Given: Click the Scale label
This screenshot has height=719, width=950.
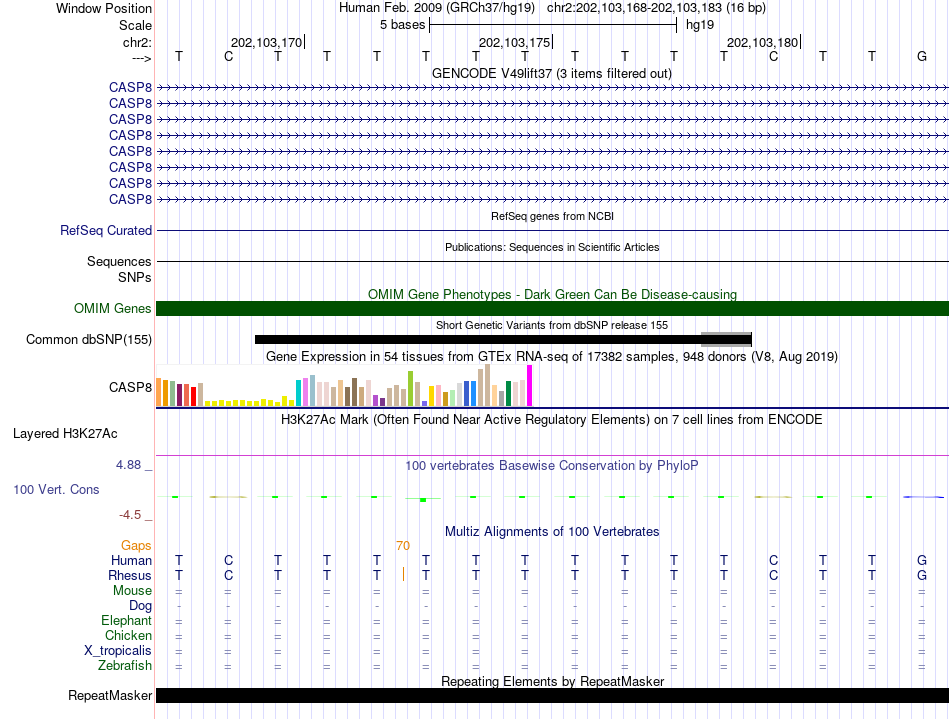Looking at the screenshot, I should pos(135,25).
